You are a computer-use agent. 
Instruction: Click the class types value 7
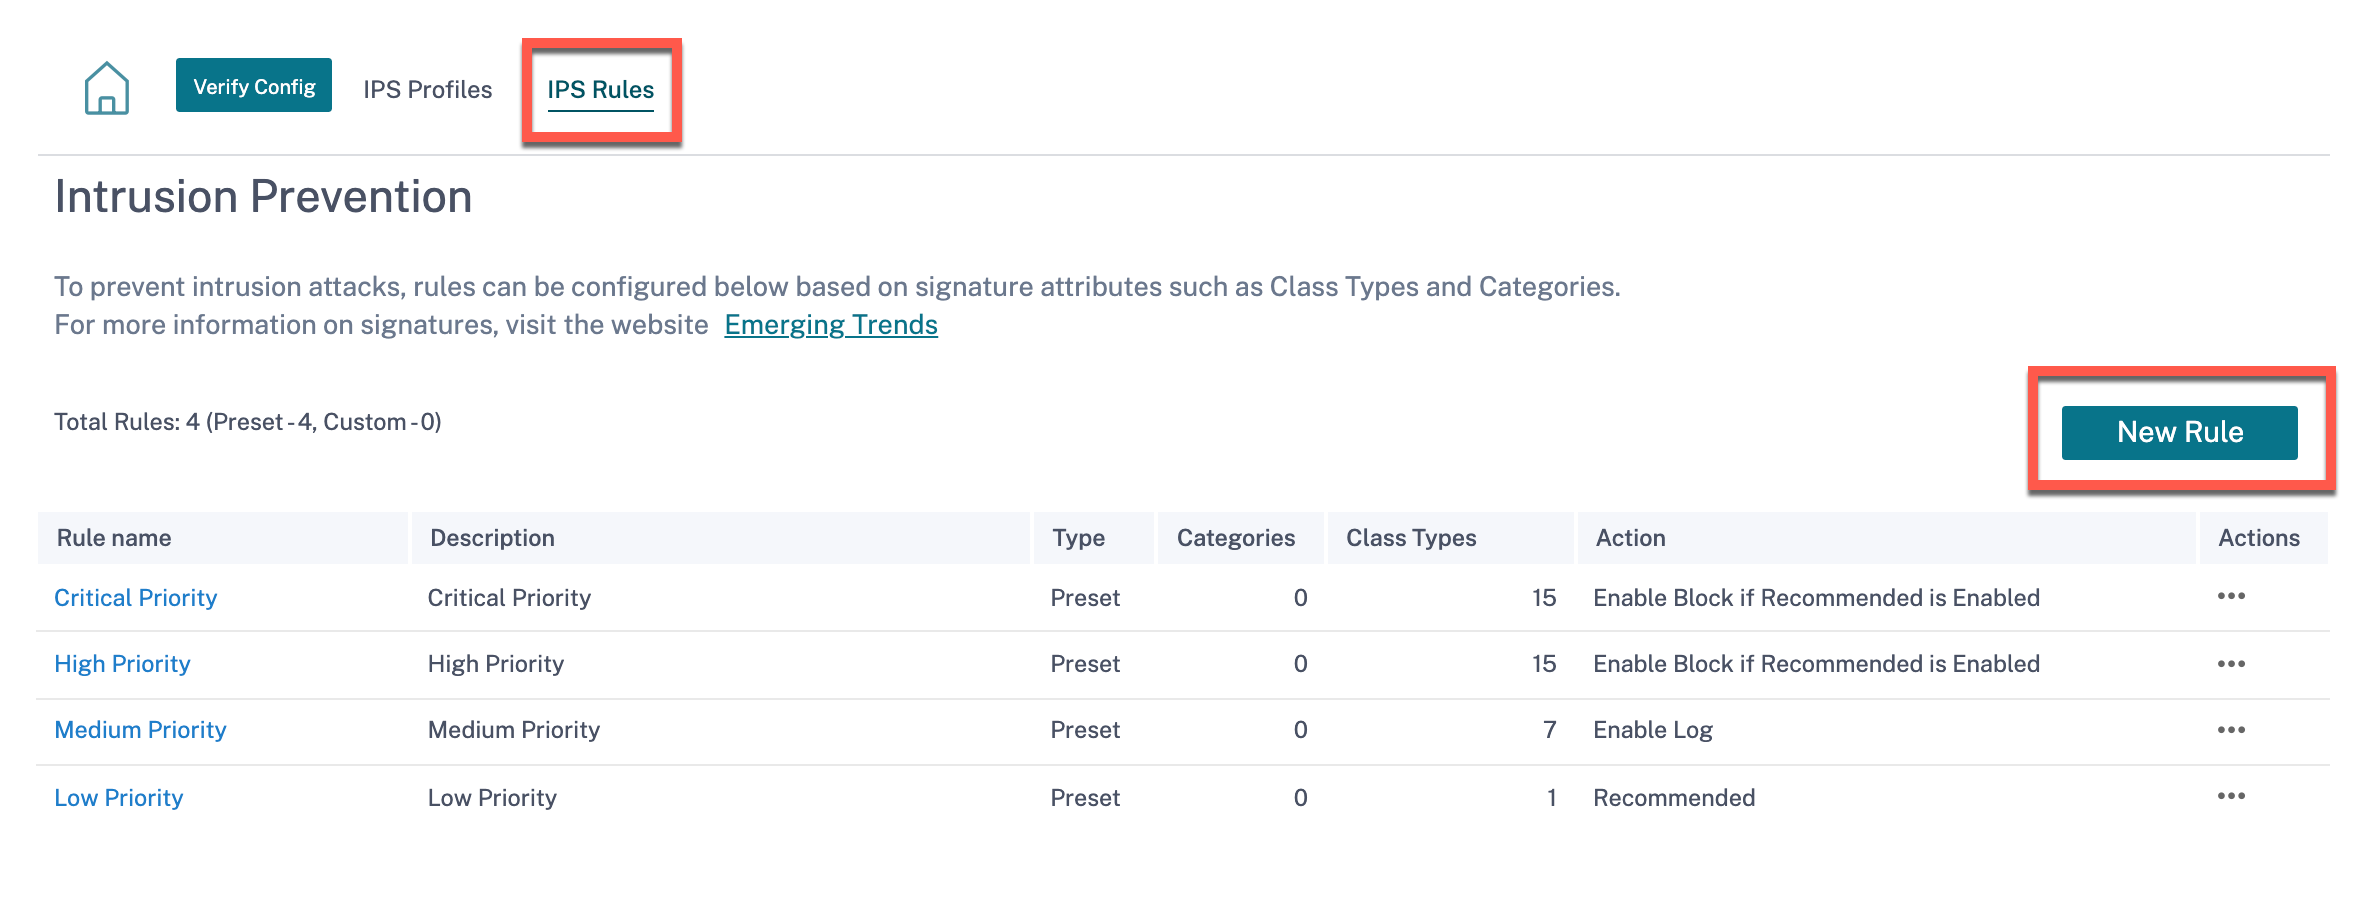pyautogui.click(x=1549, y=730)
